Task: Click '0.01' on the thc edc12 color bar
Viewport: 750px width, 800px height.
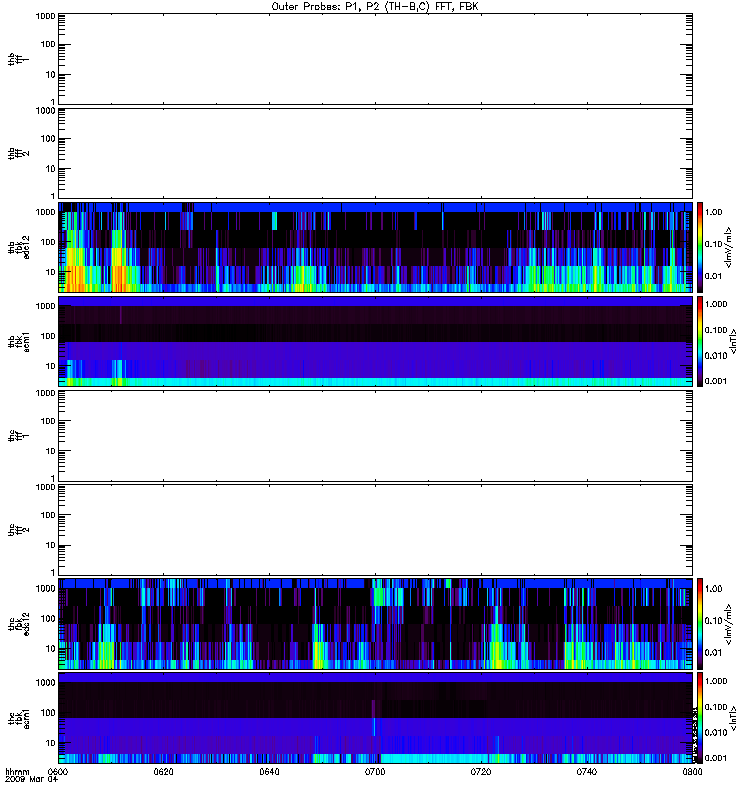Action: click(713, 653)
